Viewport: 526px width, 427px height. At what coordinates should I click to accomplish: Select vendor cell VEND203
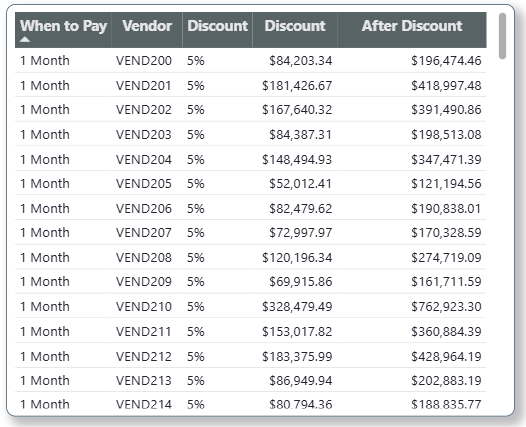click(144, 135)
